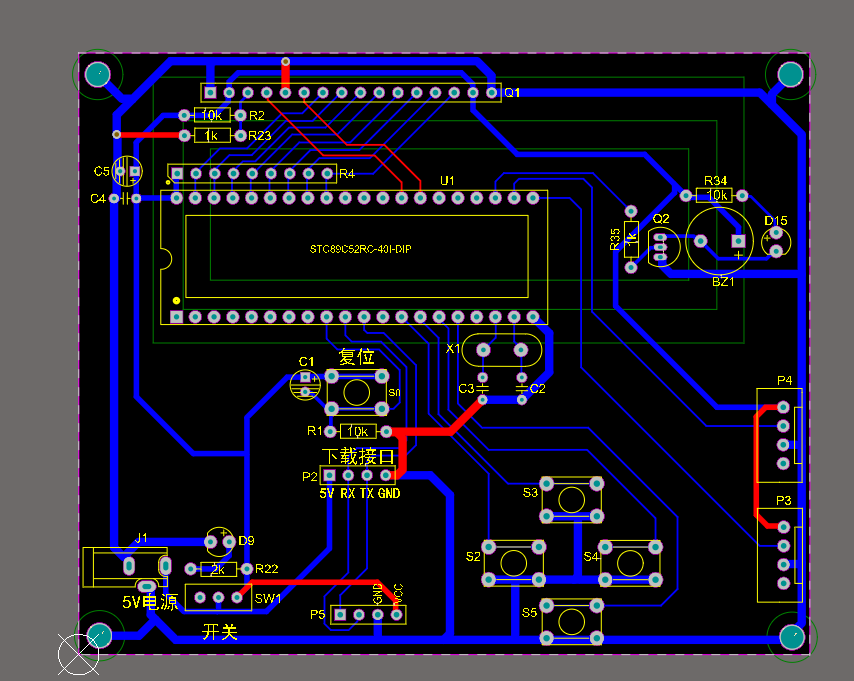The width and height of the screenshot is (854, 681).
Task: Click the RX pin label under P2
Action: (x=347, y=494)
